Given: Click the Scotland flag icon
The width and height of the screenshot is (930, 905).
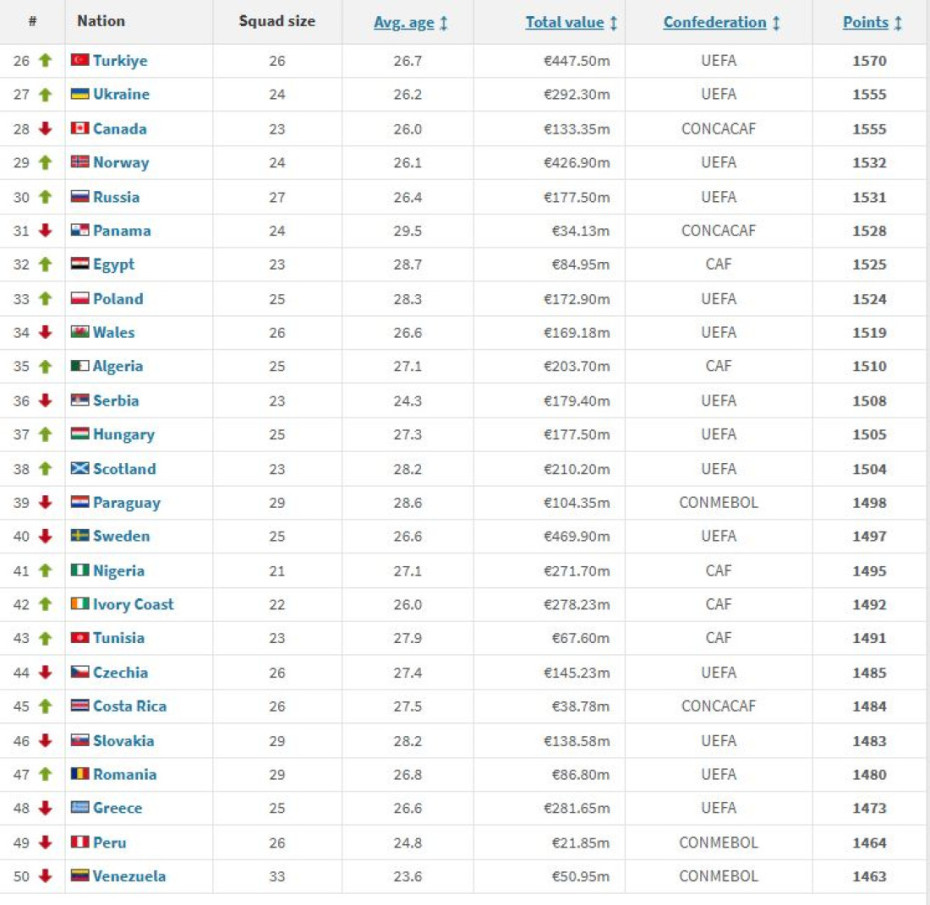Looking at the screenshot, I should tap(80, 469).
